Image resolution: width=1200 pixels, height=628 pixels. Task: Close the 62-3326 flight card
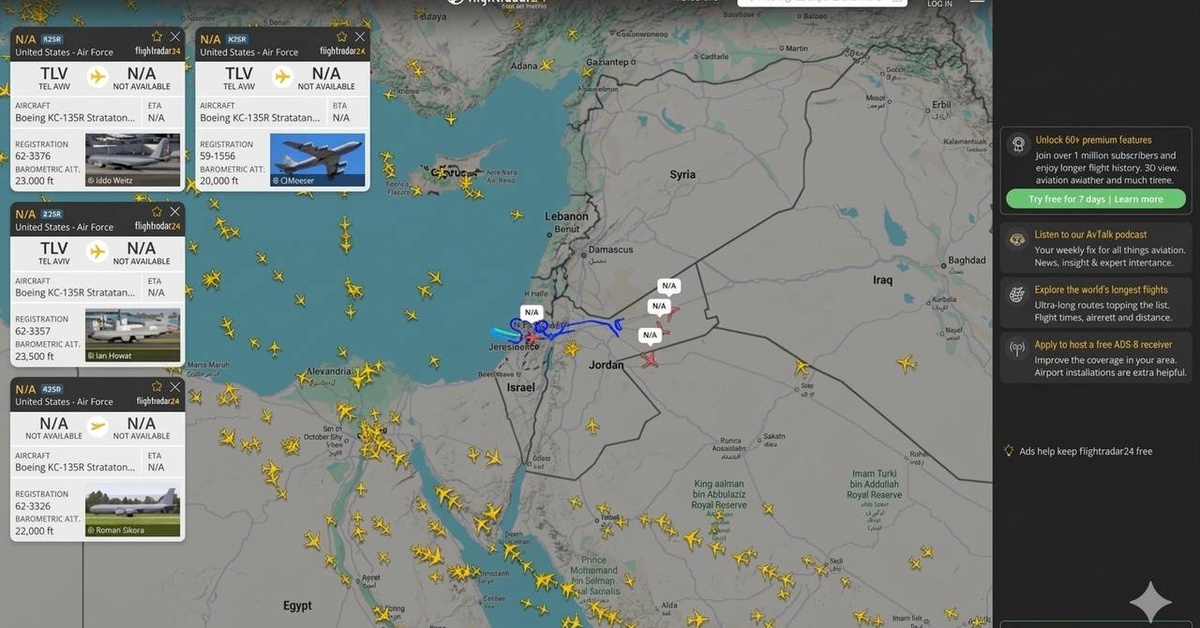coord(175,387)
